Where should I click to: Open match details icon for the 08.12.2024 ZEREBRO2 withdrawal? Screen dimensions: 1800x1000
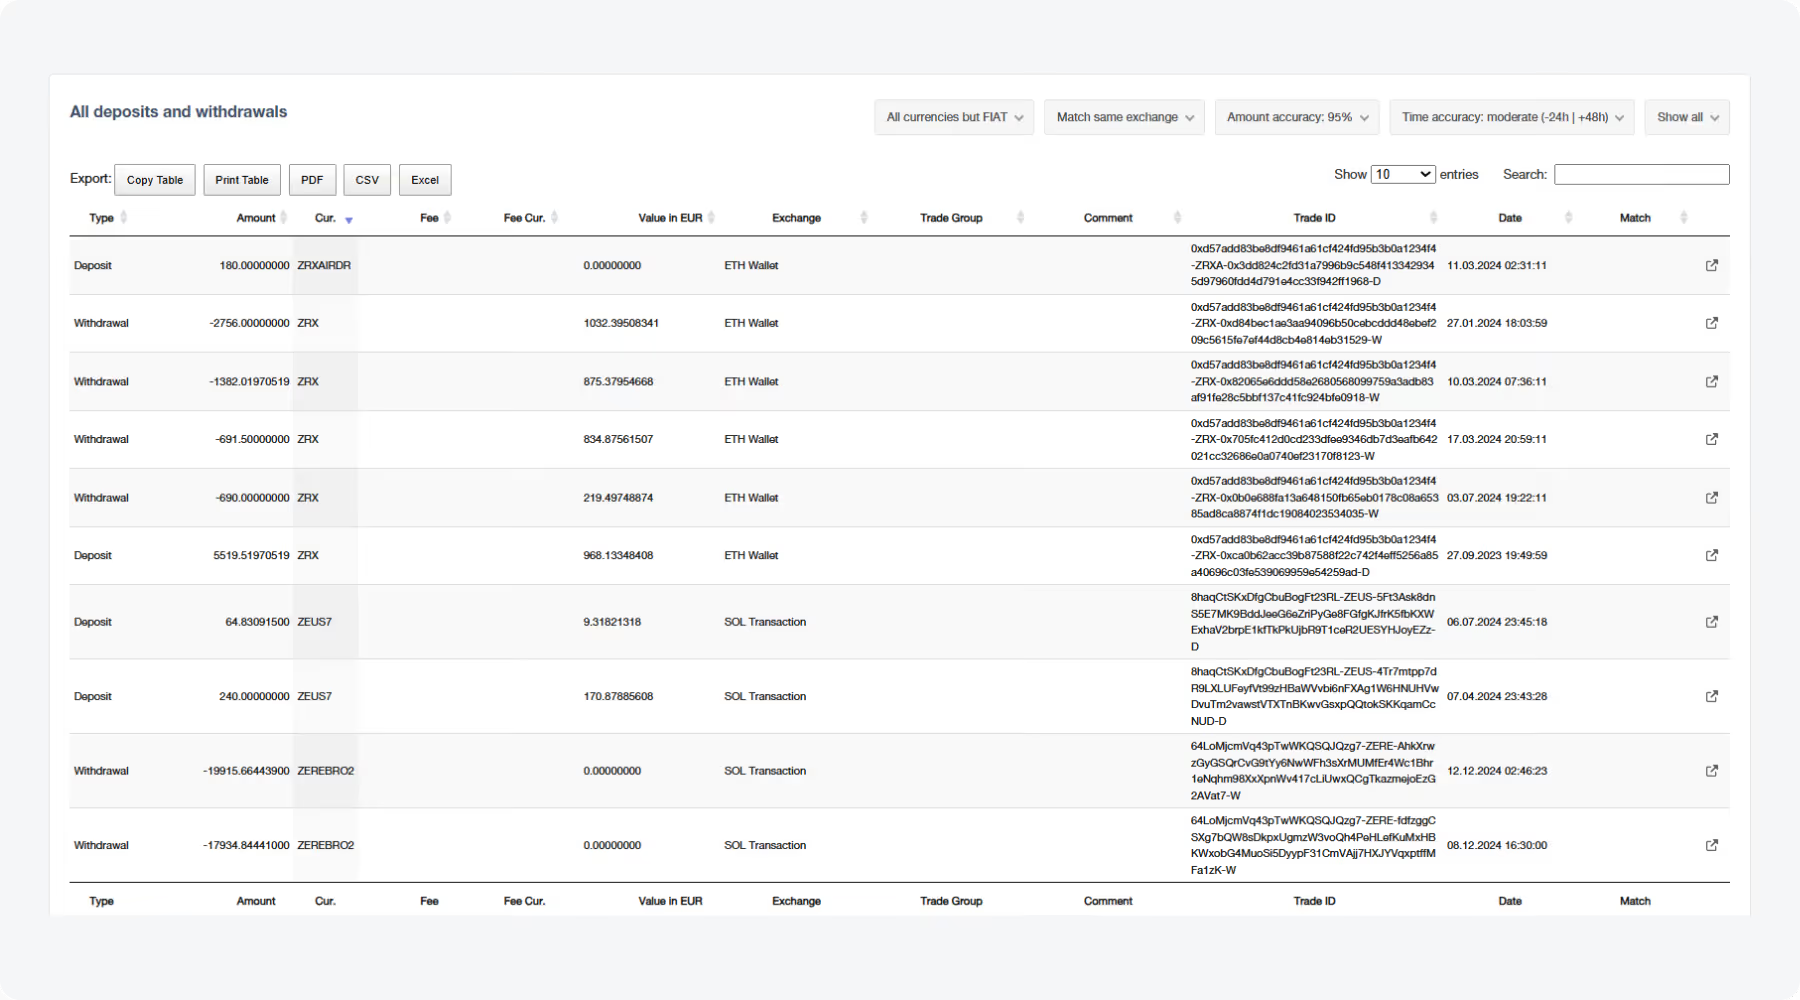point(1712,845)
